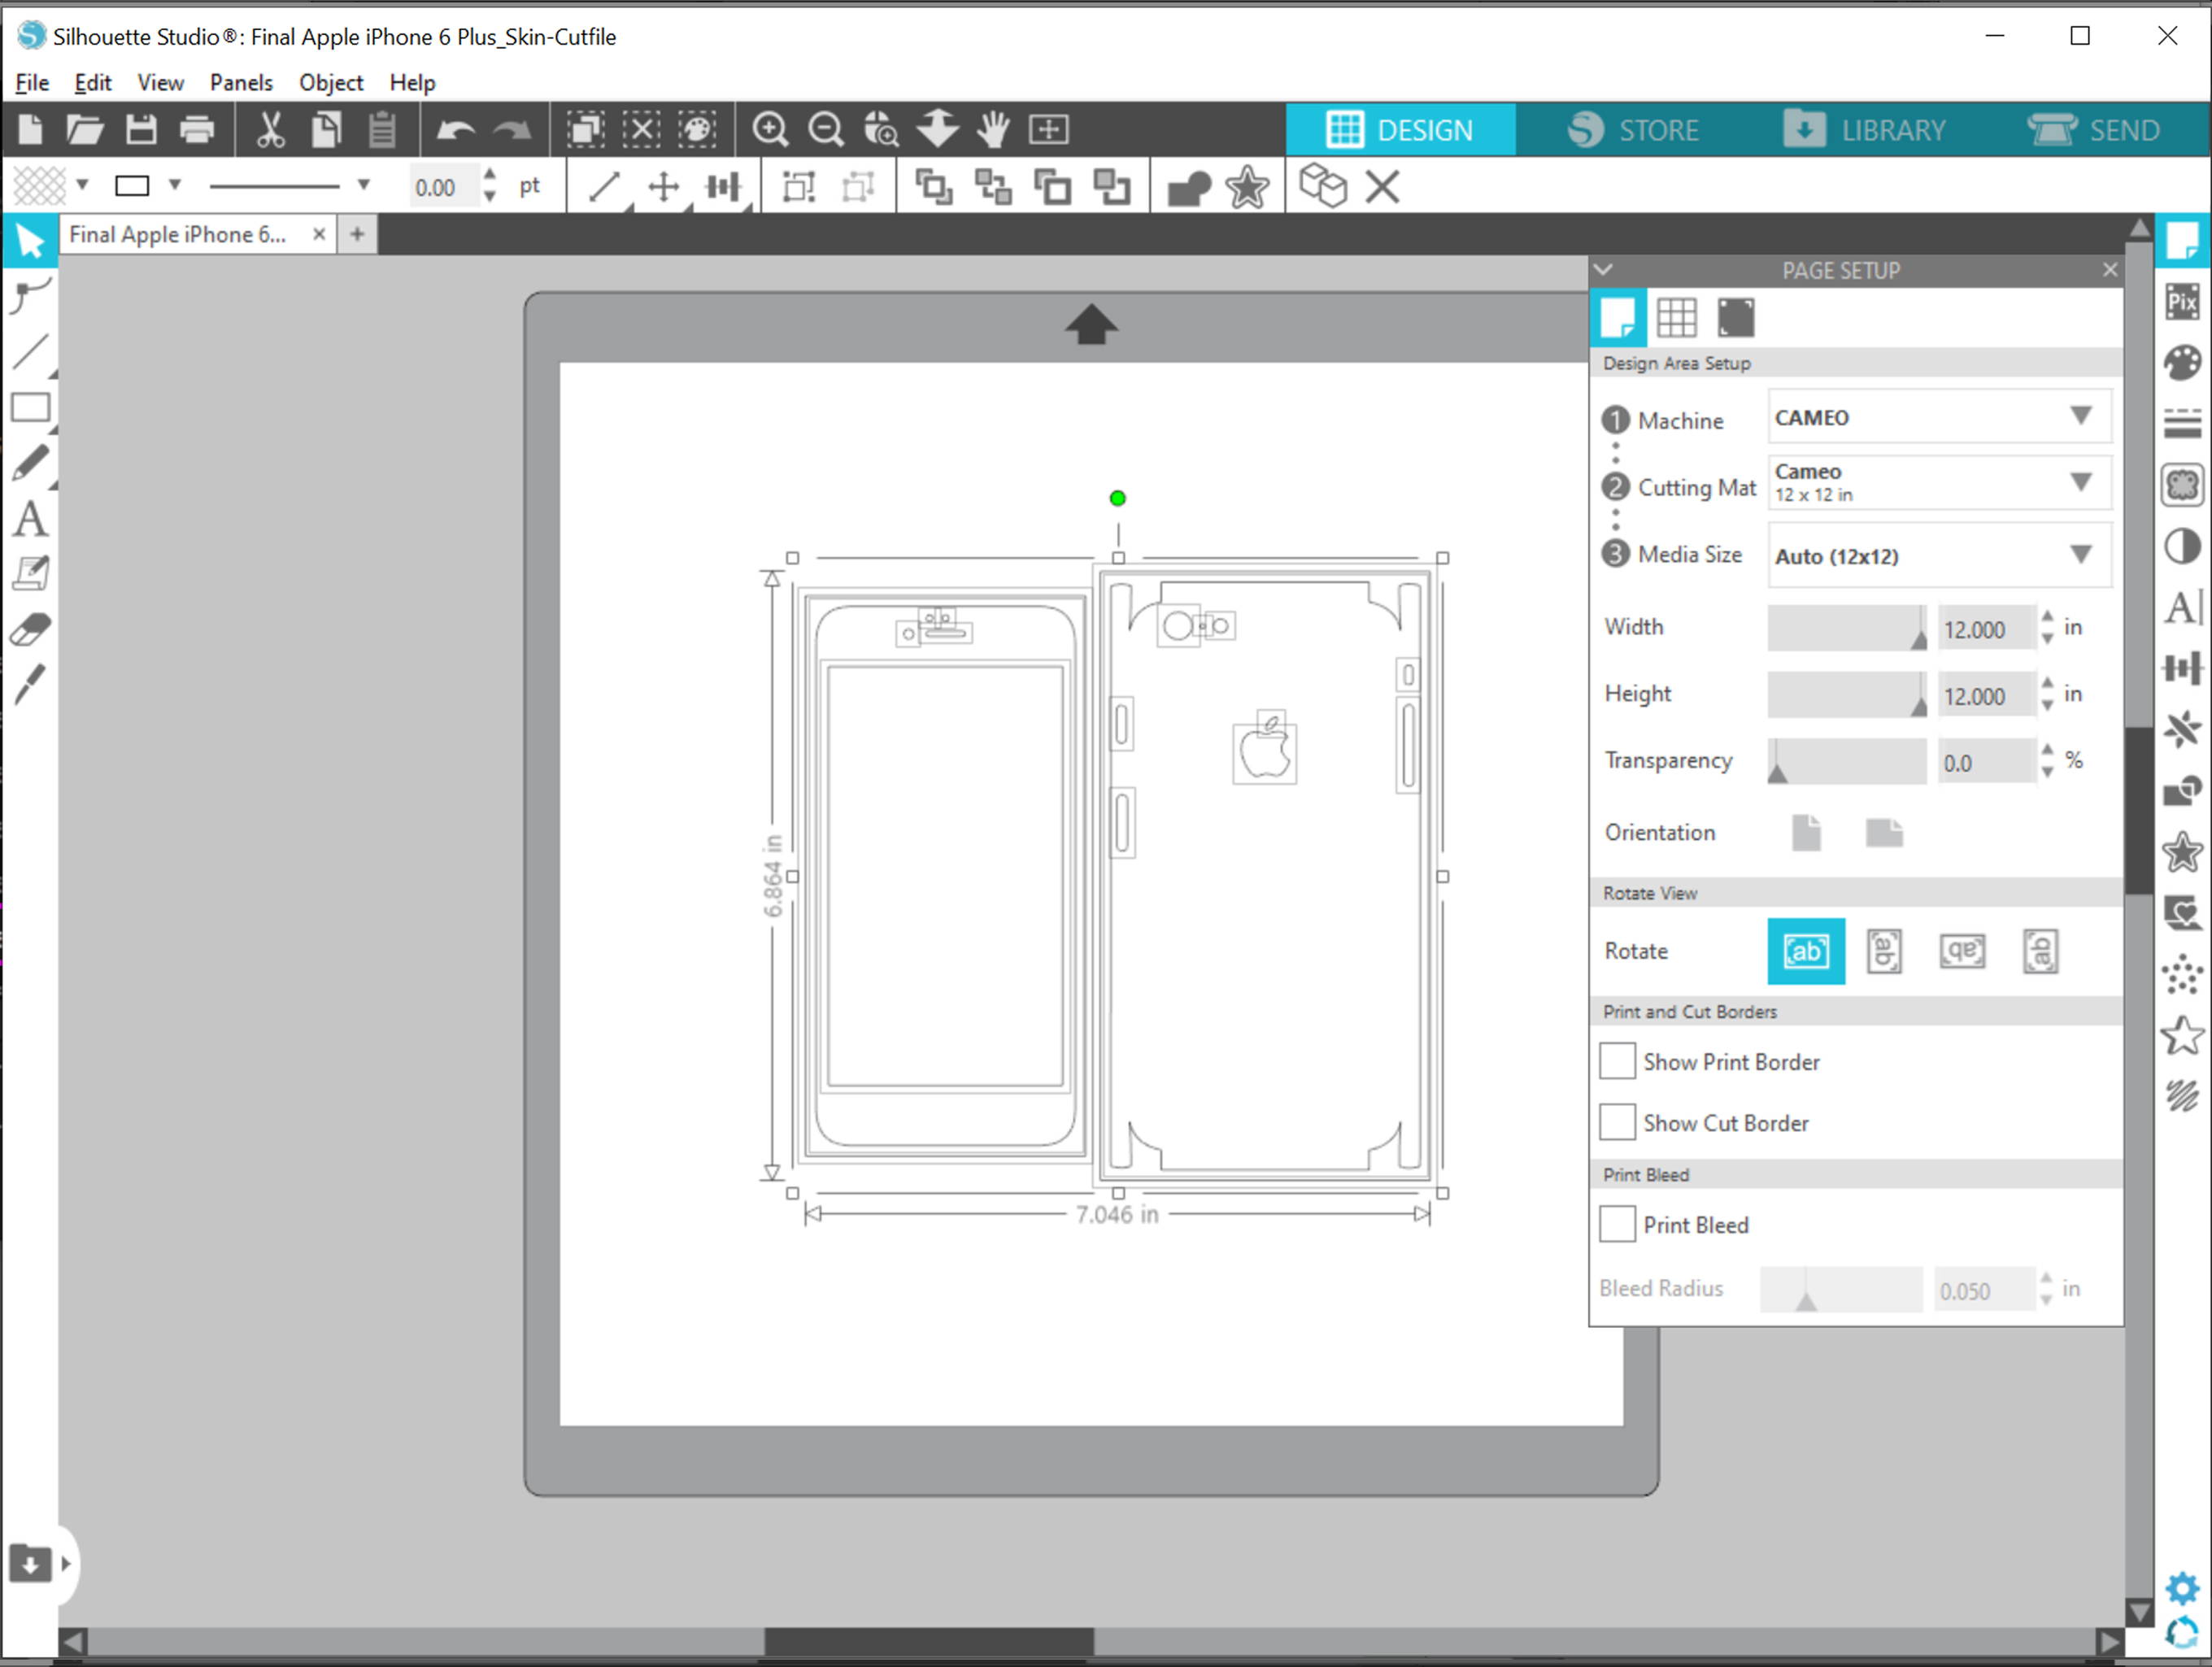2212x1667 pixels.
Task: Open the Edit menu
Action: (93, 83)
